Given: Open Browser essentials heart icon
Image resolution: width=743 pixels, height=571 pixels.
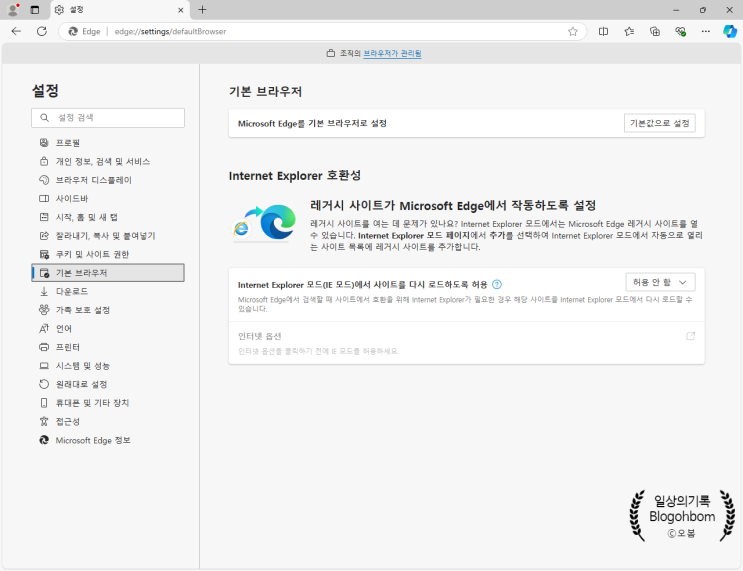Looking at the screenshot, I should pyautogui.click(x=680, y=32).
